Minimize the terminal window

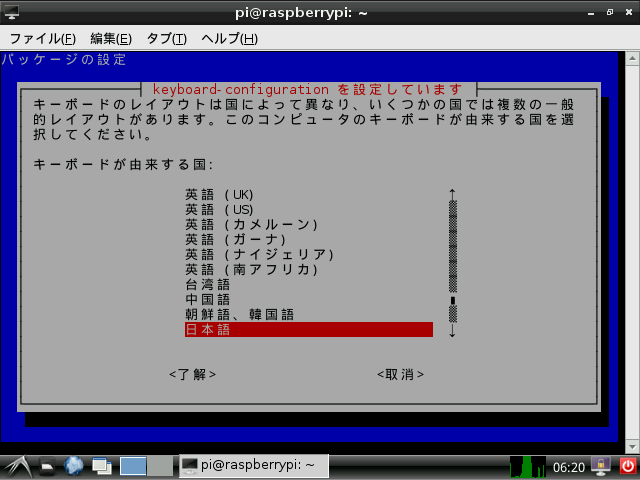(x=591, y=13)
